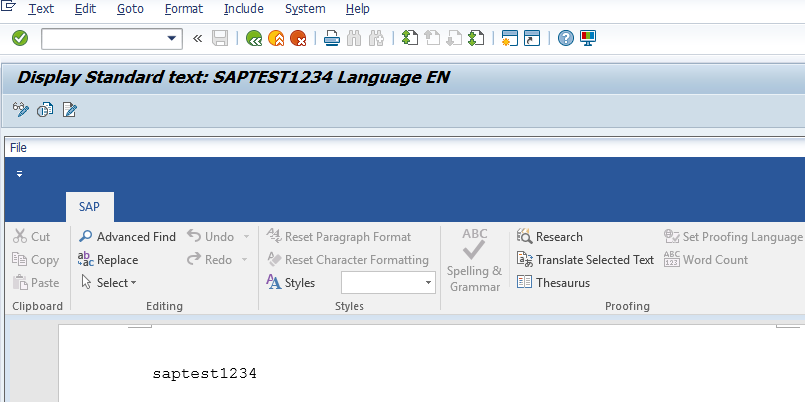The image size is (805, 402).
Task: Go to Next Page icon
Action: [454, 39]
